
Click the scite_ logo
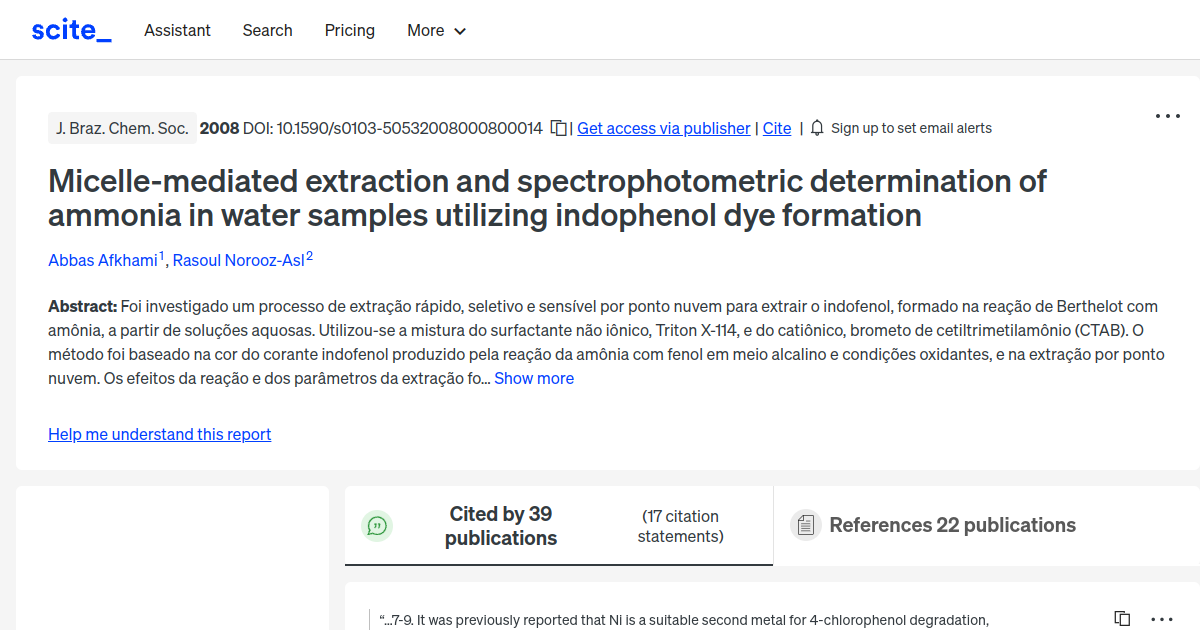70,29
